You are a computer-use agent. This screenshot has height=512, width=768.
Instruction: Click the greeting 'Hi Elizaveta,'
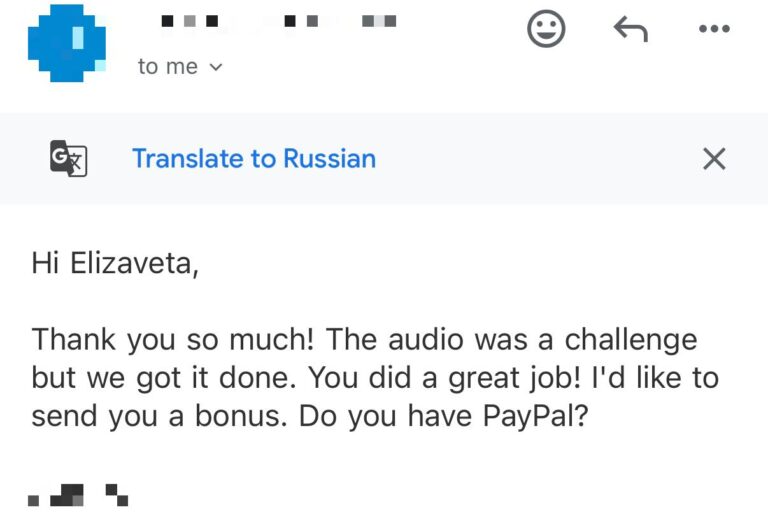[x=115, y=263]
